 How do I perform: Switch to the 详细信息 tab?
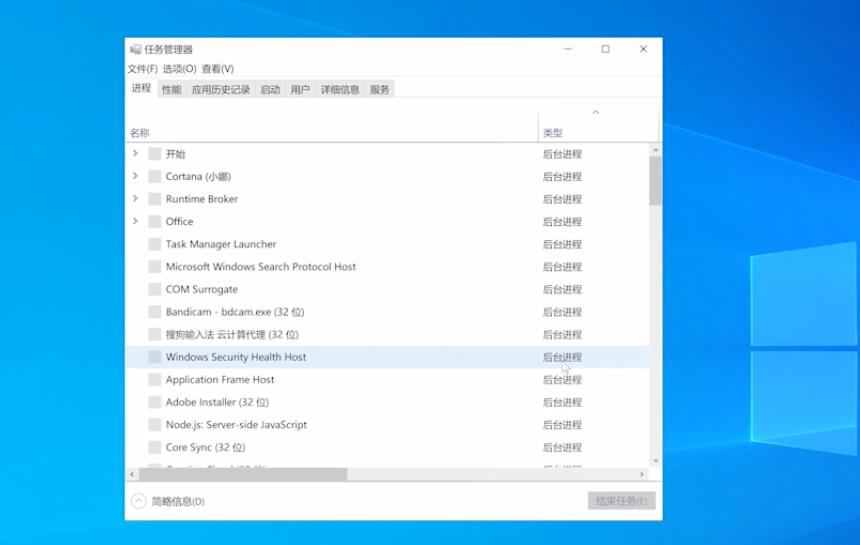point(340,89)
